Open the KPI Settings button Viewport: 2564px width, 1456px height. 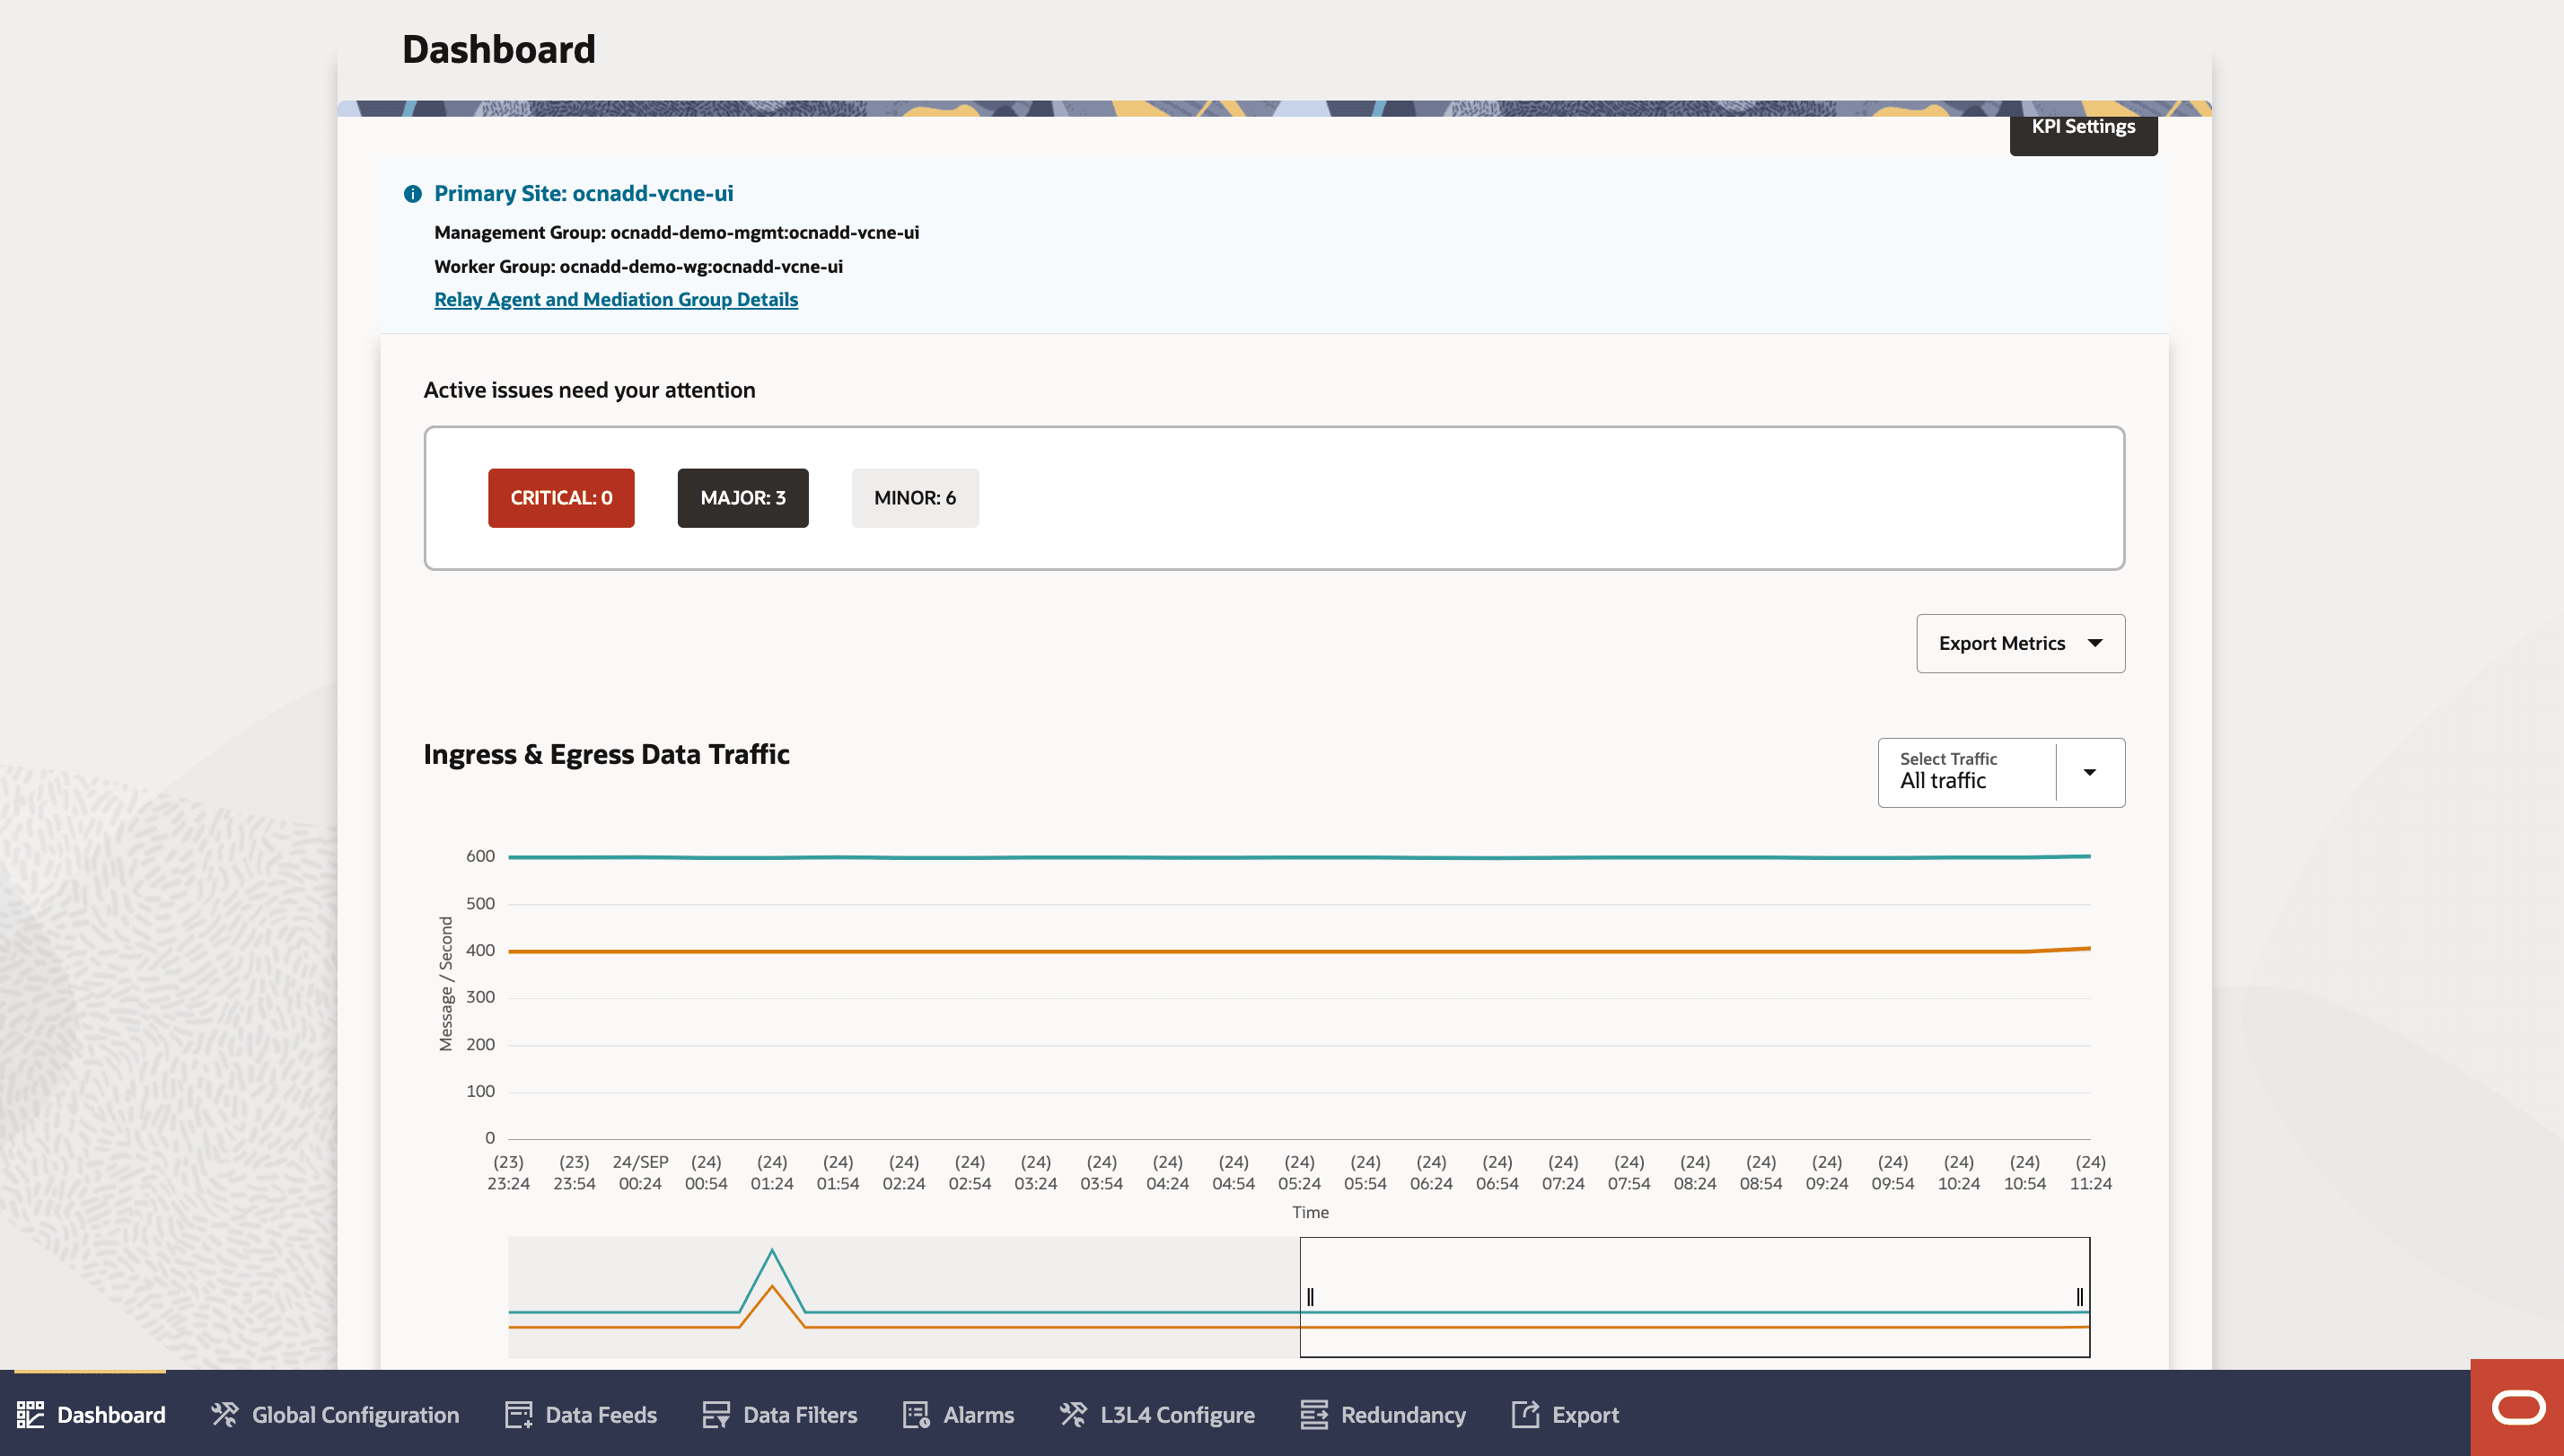point(2083,128)
